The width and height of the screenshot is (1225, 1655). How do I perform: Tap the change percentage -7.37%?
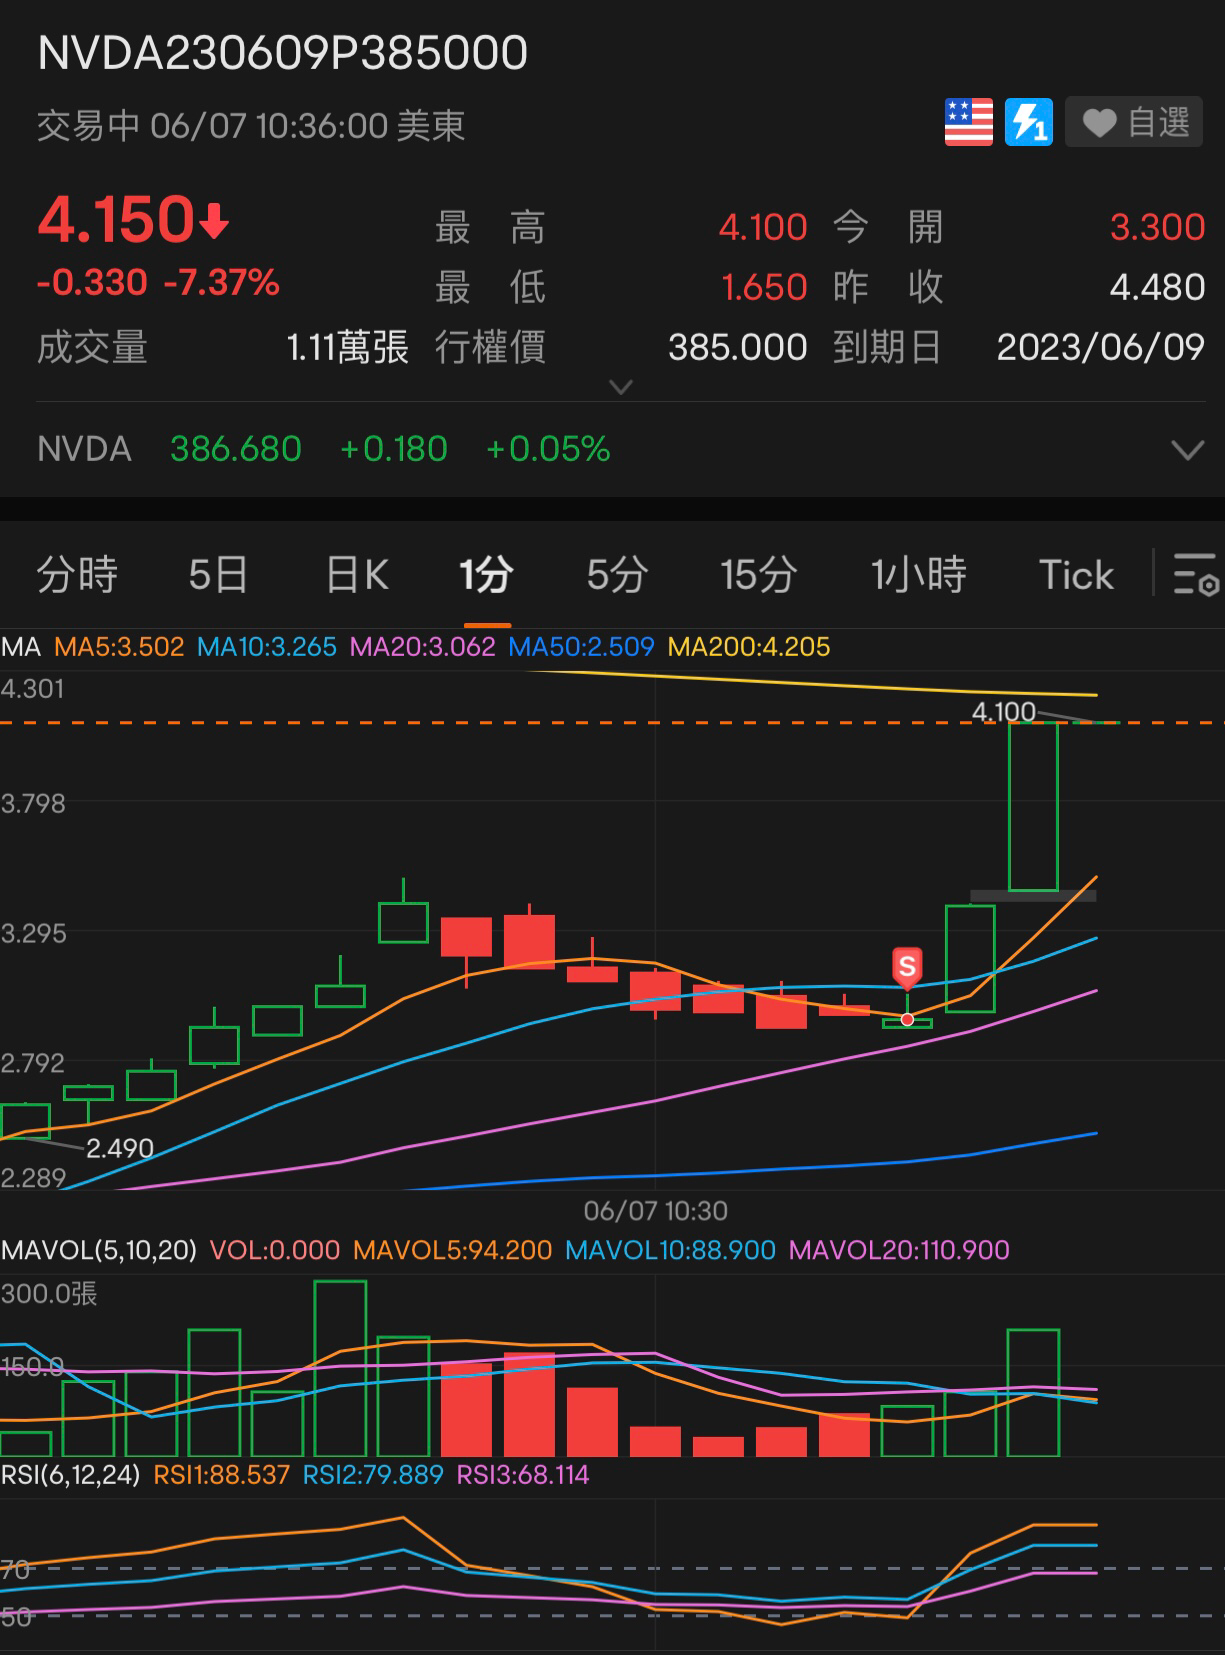[x=221, y=283]
